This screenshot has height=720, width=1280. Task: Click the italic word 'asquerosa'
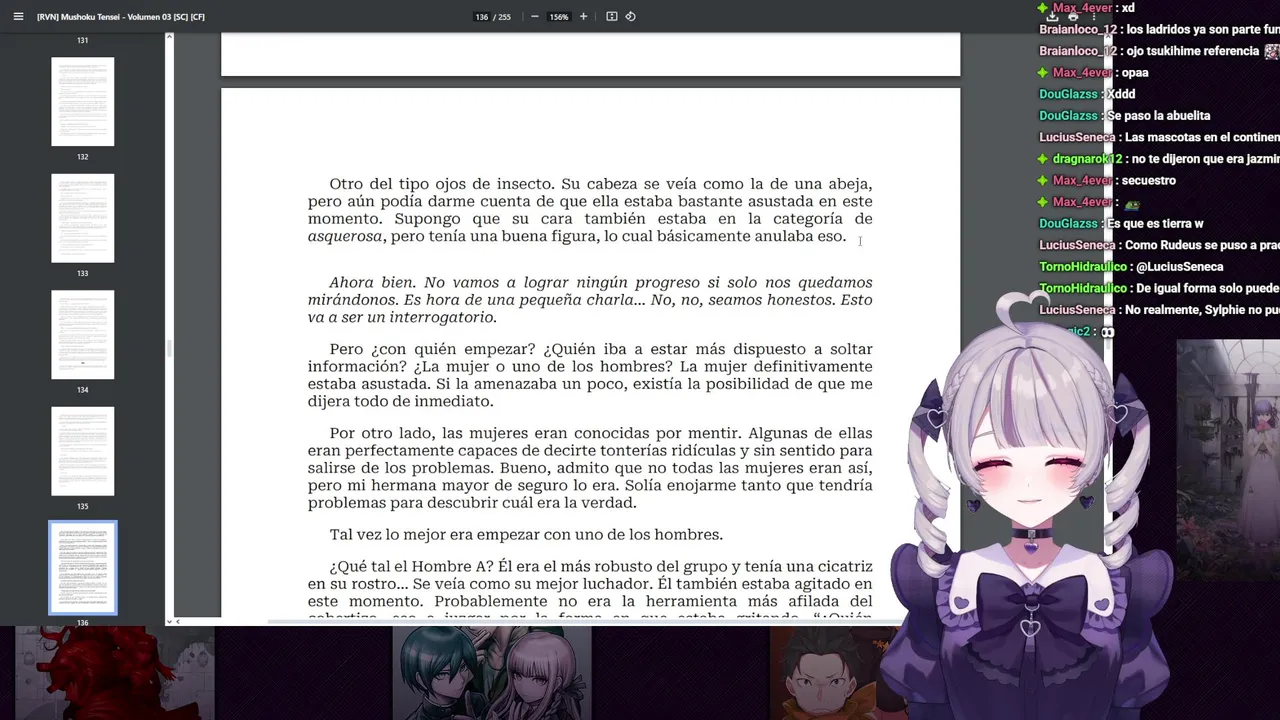click(345, 237)
